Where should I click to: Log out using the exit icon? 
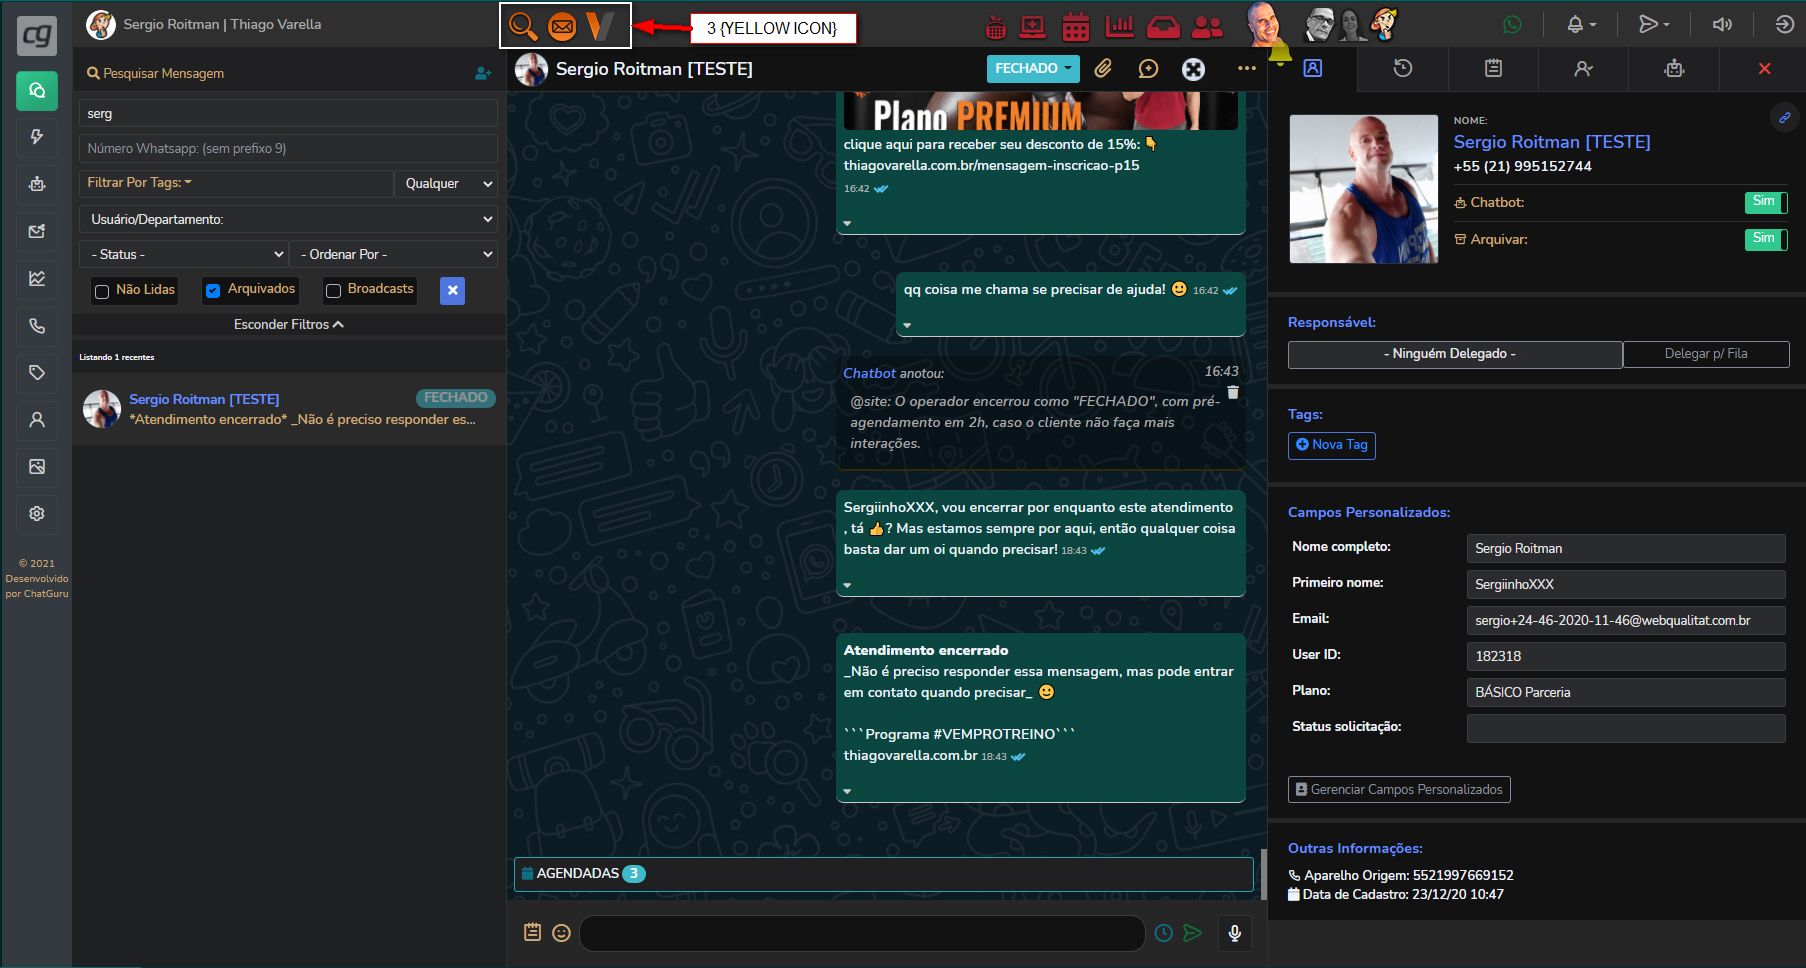(x=1785, y=25)
